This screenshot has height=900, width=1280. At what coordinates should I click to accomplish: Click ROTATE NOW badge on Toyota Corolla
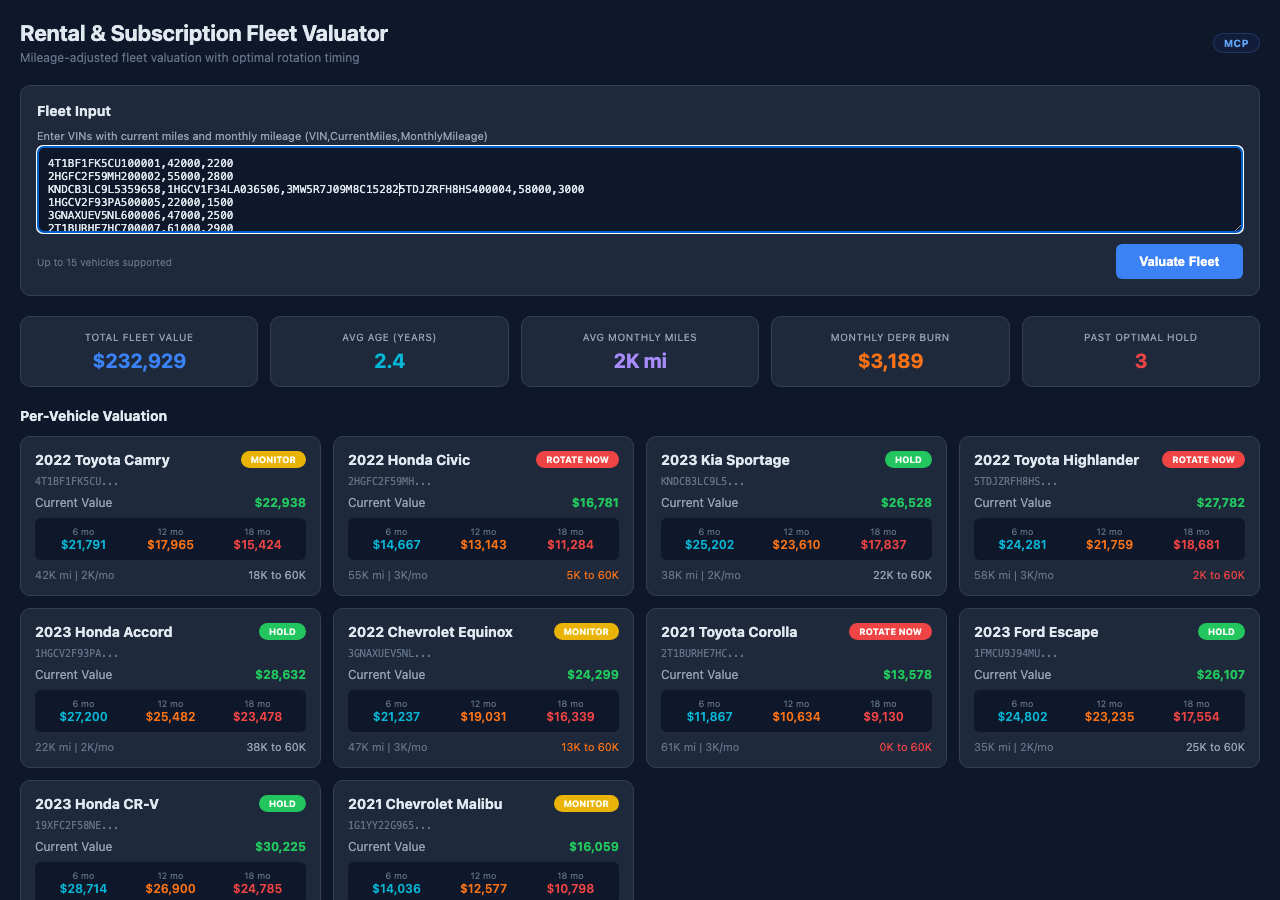(x=890, y=632)
